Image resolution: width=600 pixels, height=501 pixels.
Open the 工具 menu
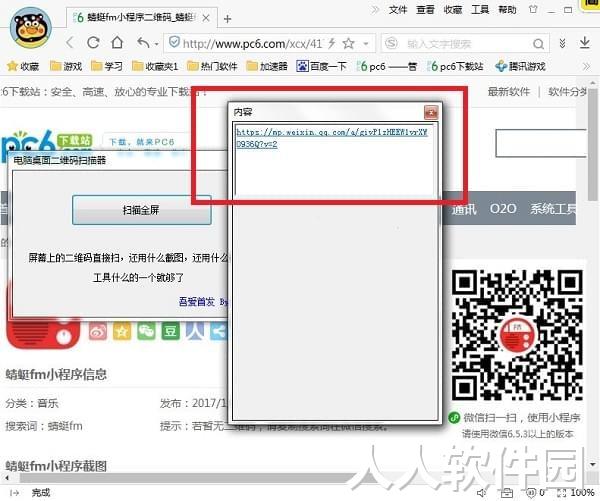tap(480, 10)
